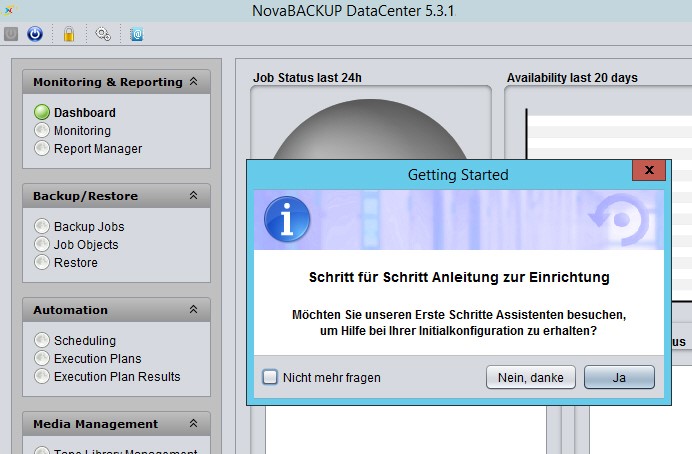Click the grey job status pie chart
Image resolution: width=692 pixels, height=454 pixels.
370,129
